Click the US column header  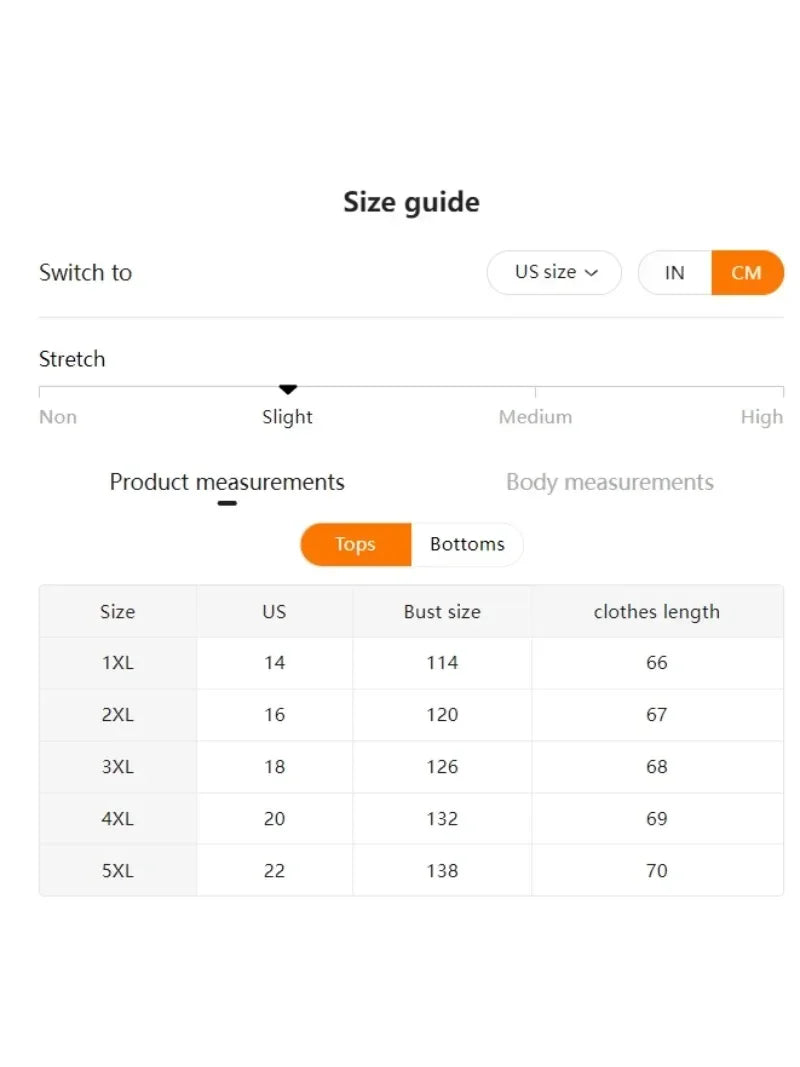pos(274,612)
